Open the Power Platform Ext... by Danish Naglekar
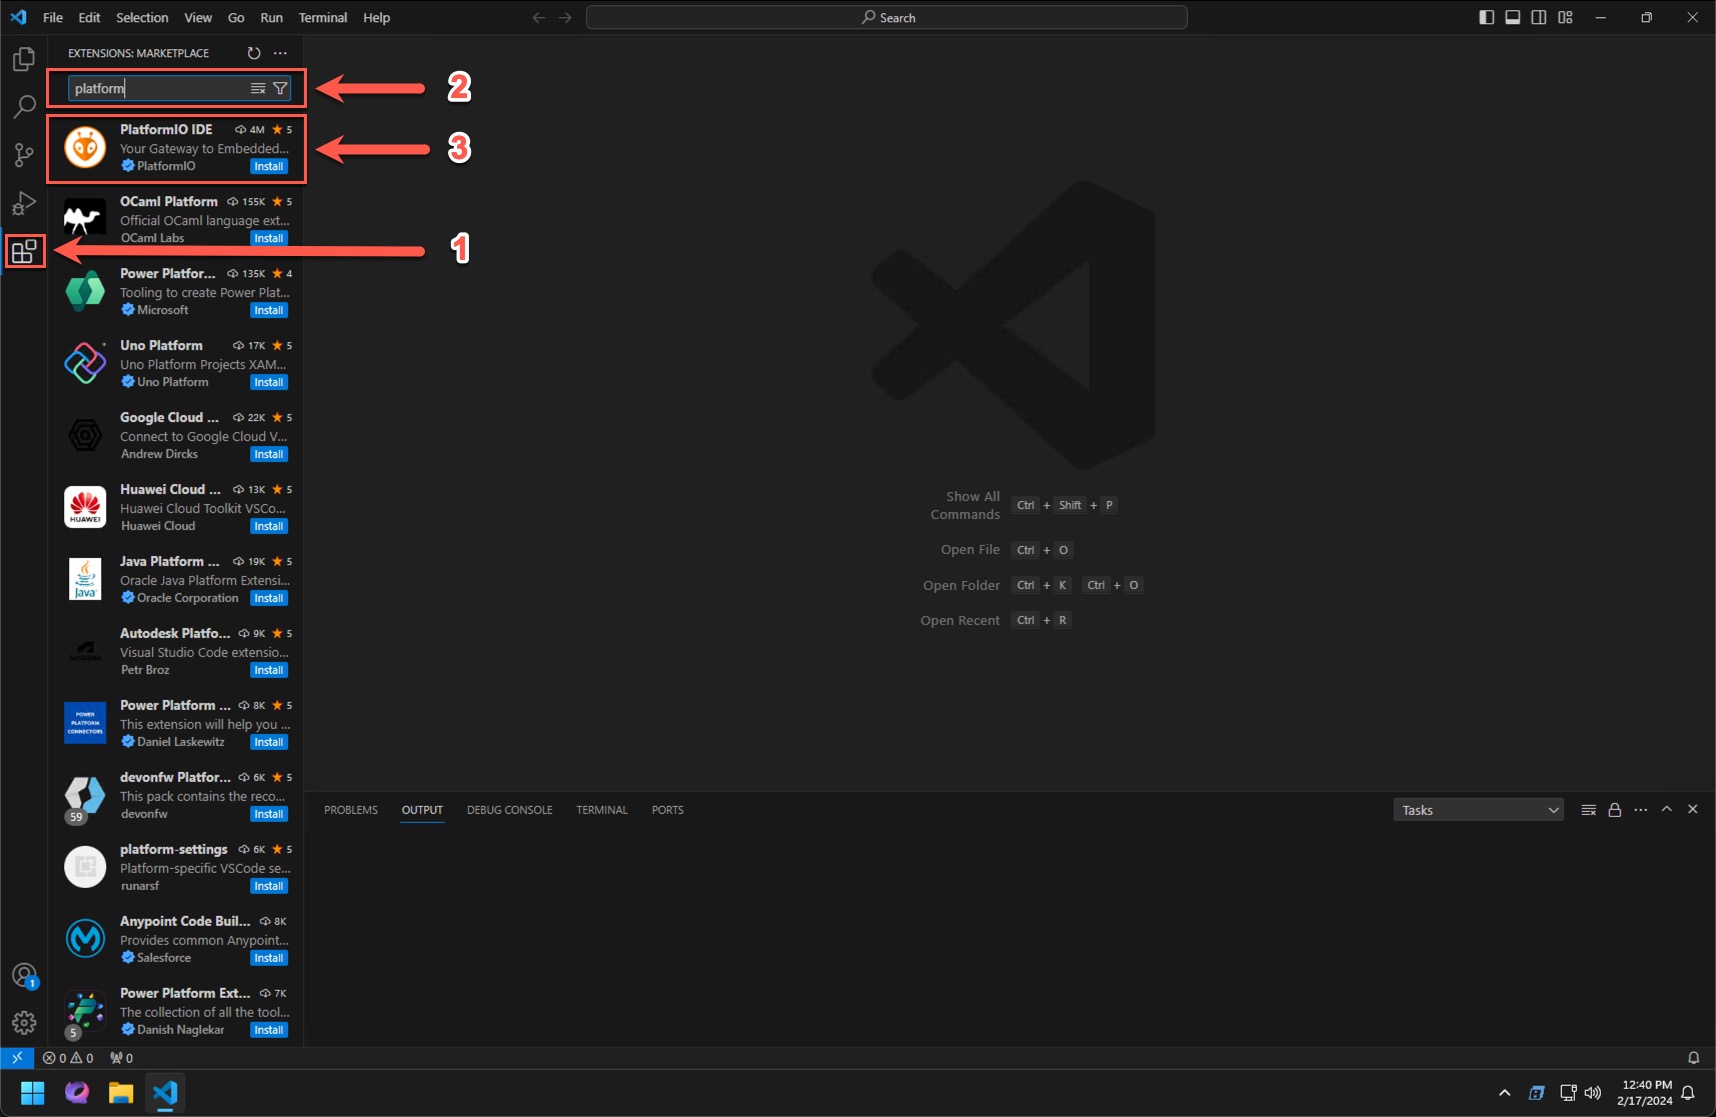Screen dimensions: 1716x1117 click(176, 1011)
